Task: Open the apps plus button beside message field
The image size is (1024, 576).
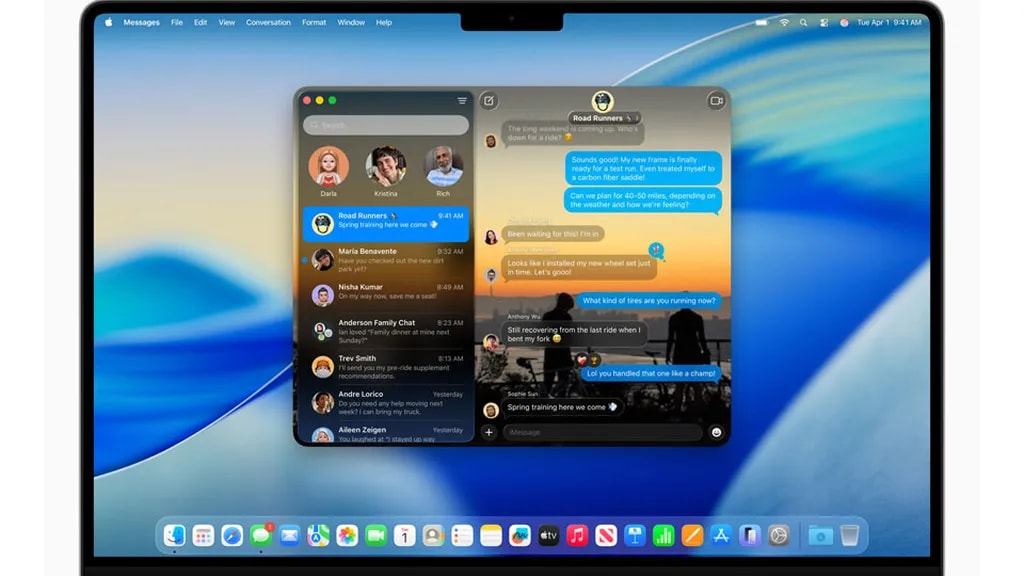Action: 489,432
